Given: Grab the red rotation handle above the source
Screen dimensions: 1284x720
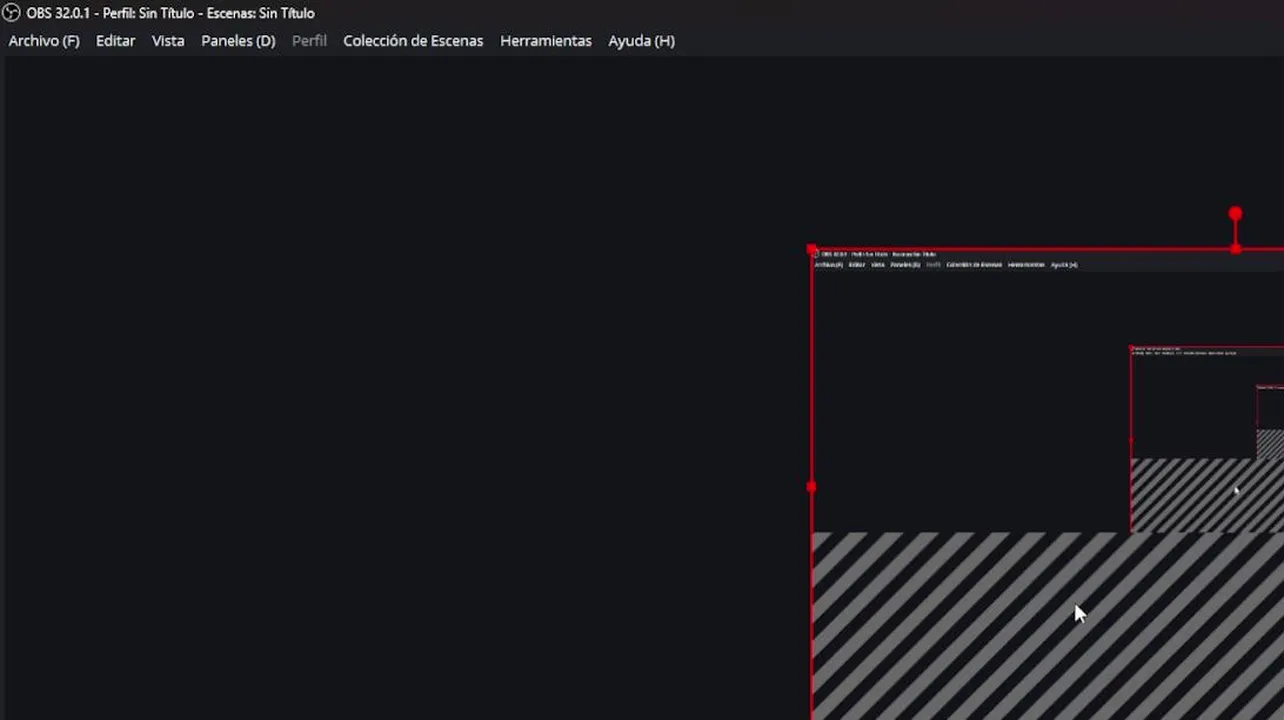Looking at the screenshot, I should 1235,214.
